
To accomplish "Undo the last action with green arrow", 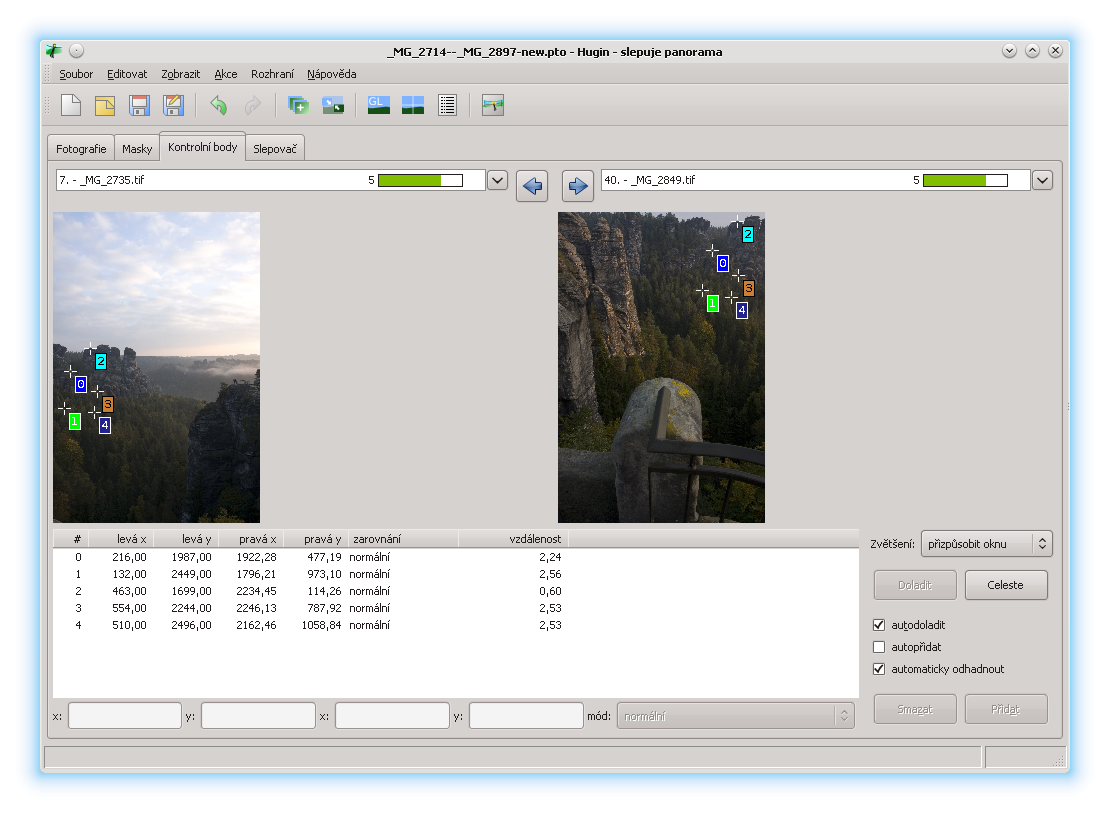I will (x=218, y=105).
